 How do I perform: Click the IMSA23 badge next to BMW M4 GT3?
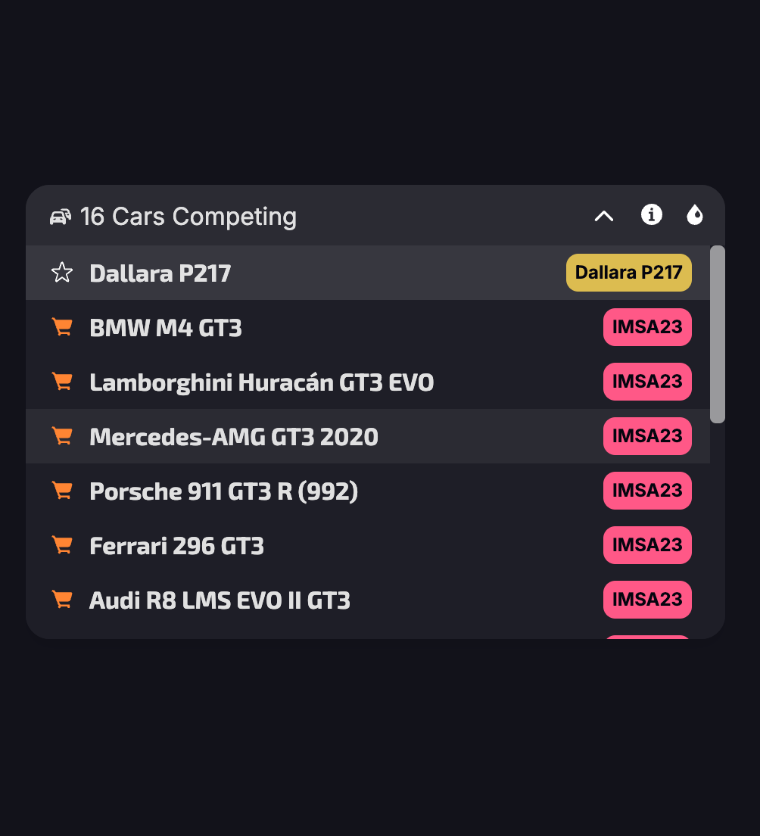647,327
